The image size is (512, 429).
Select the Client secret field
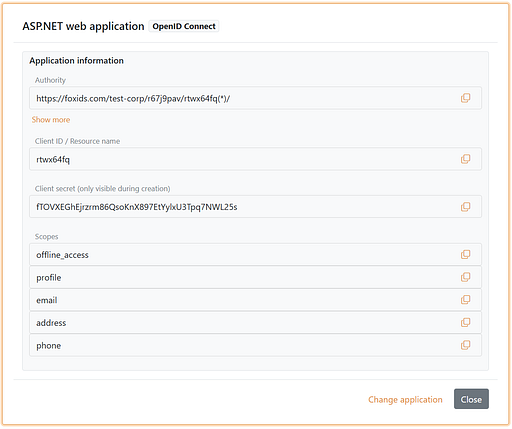(255, 207)
